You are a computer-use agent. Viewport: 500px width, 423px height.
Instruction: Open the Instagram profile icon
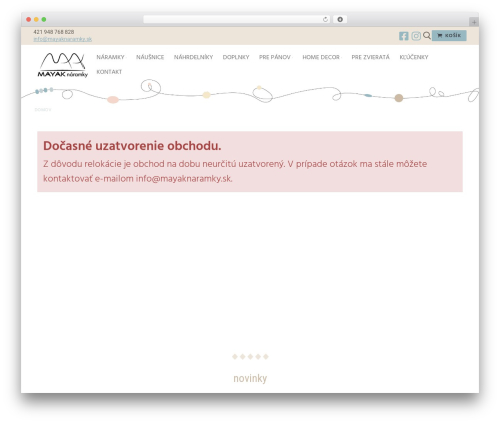click(x=416, y=36)
